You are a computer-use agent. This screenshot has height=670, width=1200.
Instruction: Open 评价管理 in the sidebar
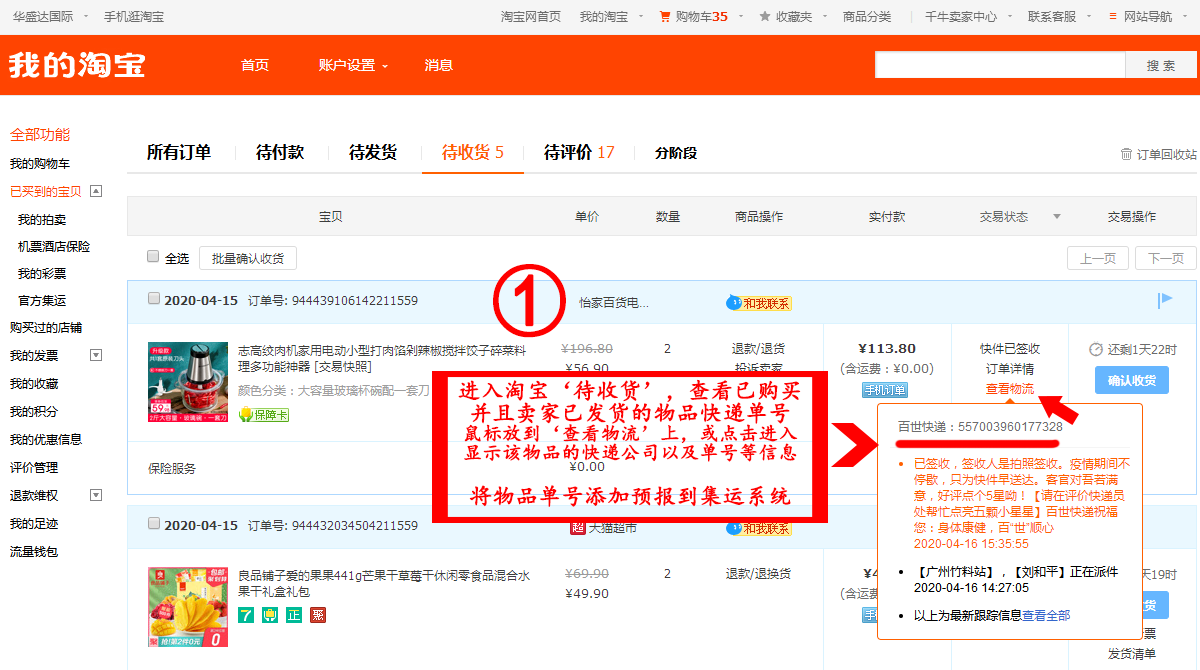pos(34,467)
